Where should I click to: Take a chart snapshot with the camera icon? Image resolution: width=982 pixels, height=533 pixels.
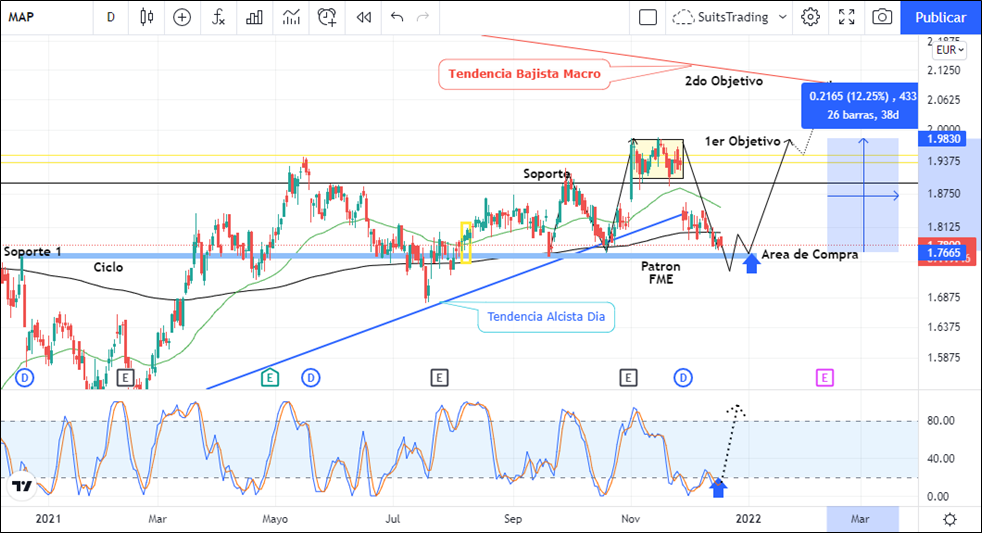pos(882,17)
